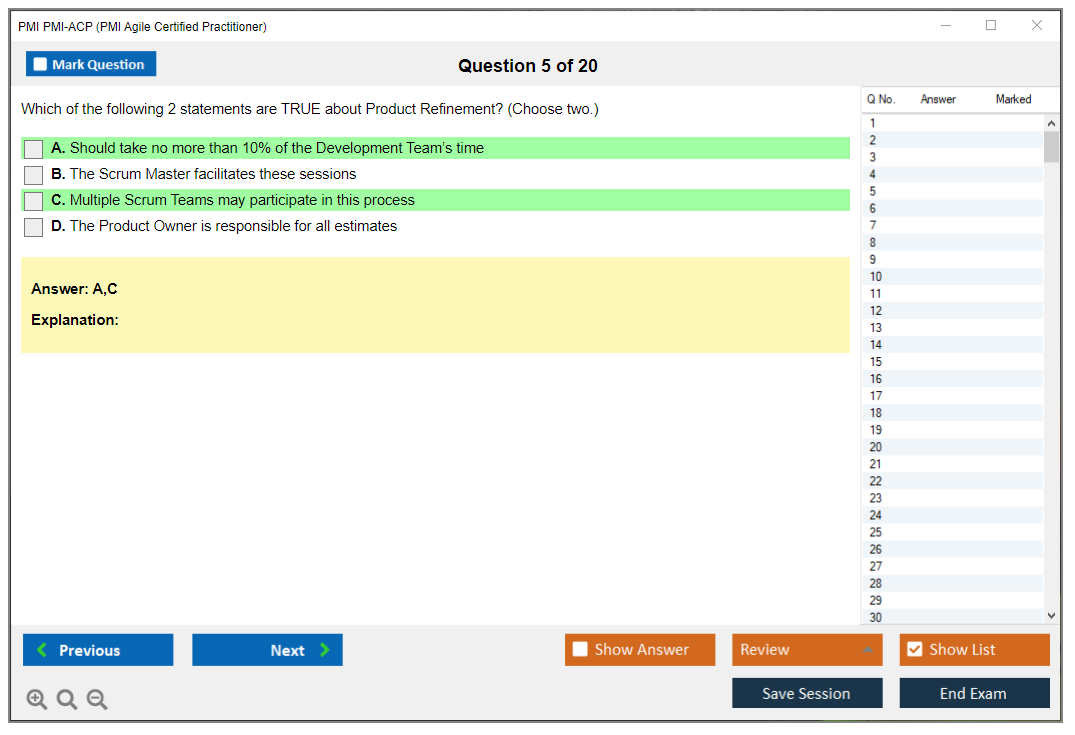Save the current exam session
Screen dimensions: 1075x735
807,693
